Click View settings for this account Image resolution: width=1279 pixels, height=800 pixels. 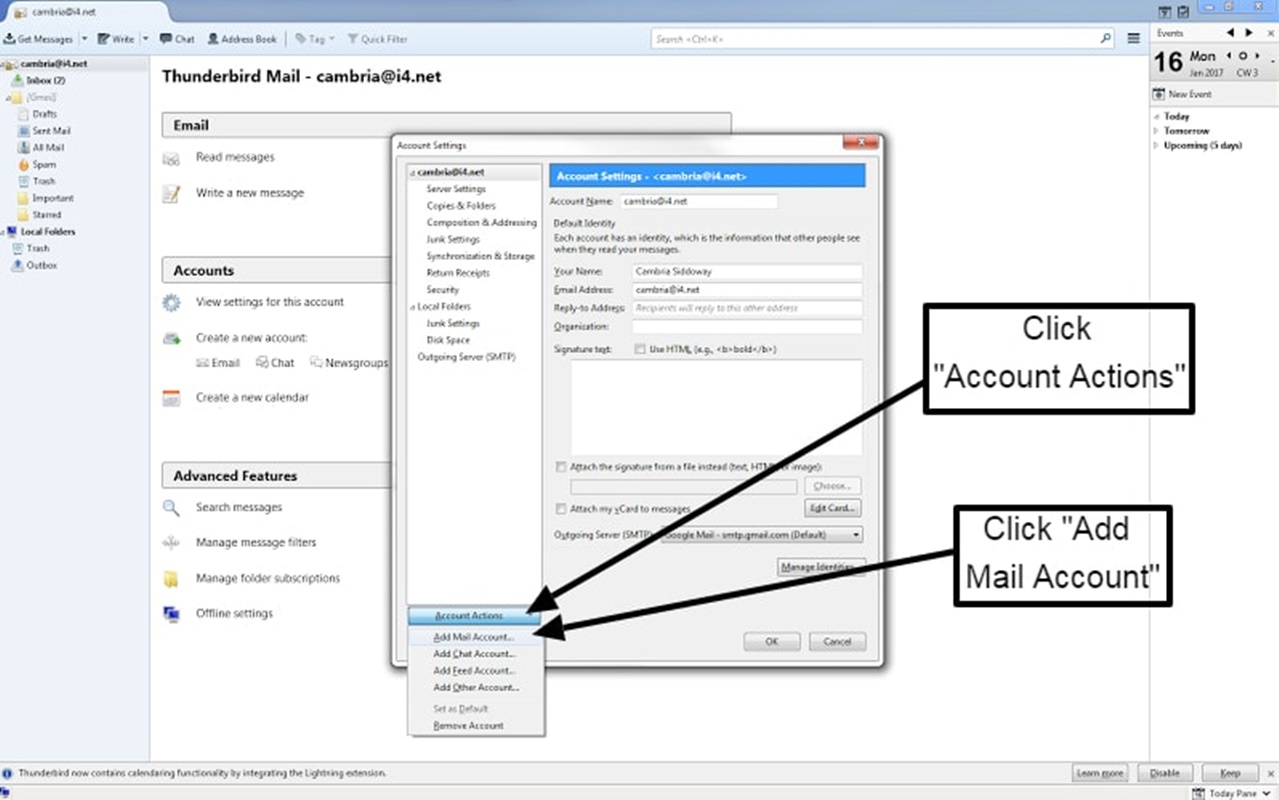click(270, 302)
